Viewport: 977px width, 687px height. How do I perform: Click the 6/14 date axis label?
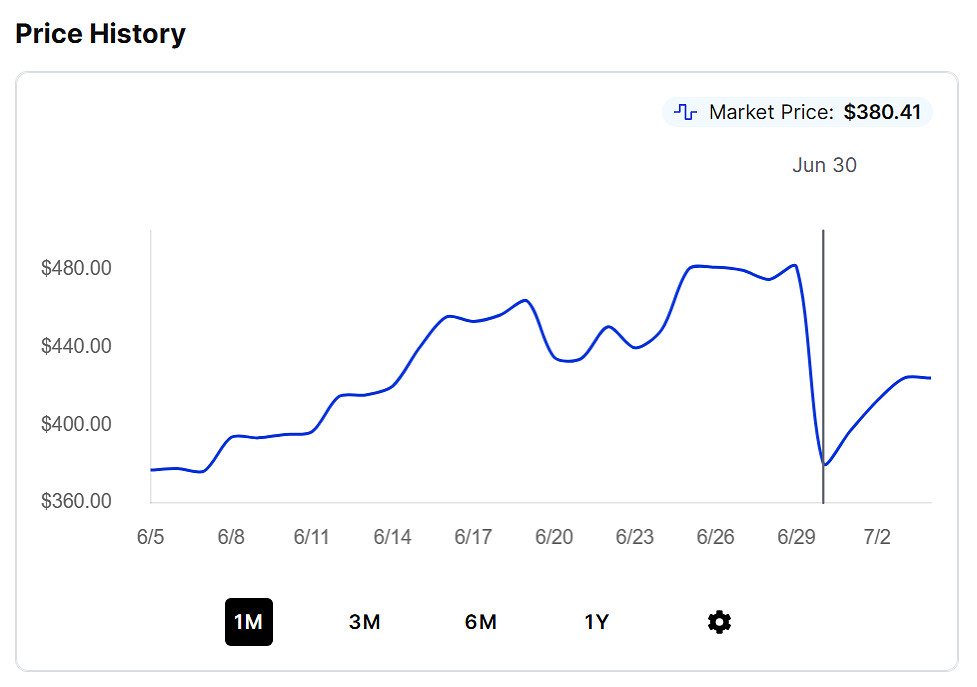click(393, 537)
